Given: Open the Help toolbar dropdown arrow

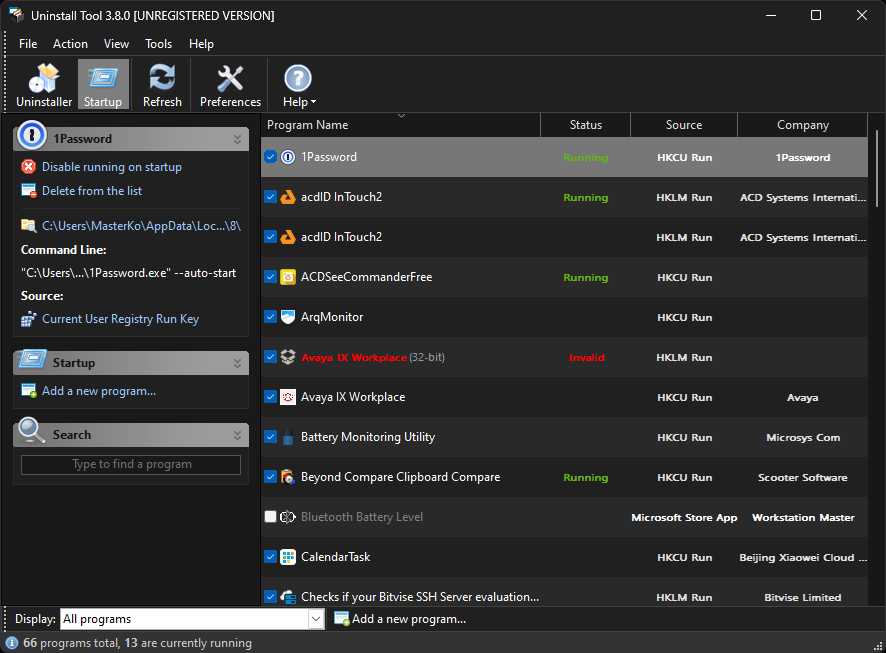Looking at the screenshot, I should [314, 102].
